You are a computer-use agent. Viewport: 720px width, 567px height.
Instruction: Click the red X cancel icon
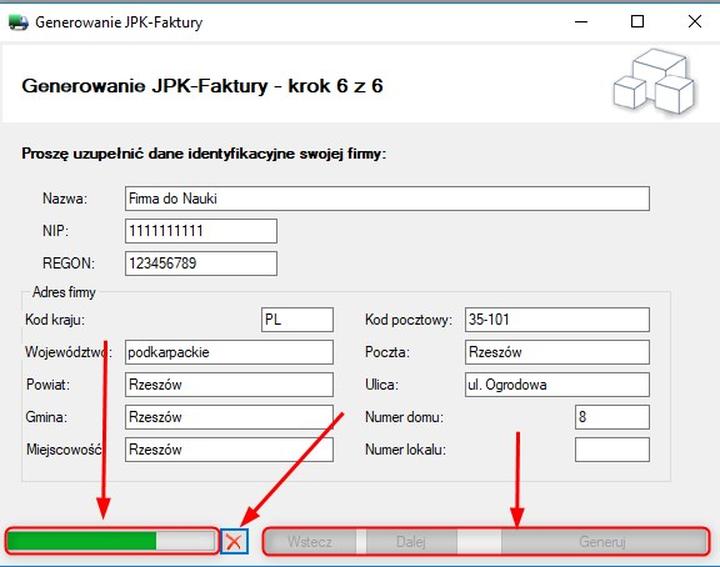tap(235, 542)
